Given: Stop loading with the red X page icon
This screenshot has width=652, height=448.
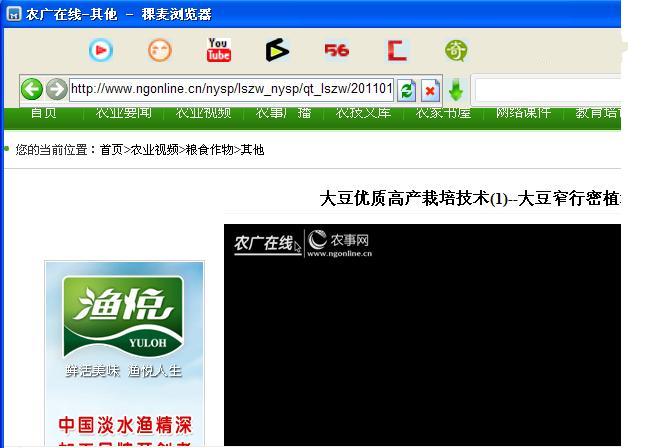Looking at the screenshot, I should (x=430, y=90).
